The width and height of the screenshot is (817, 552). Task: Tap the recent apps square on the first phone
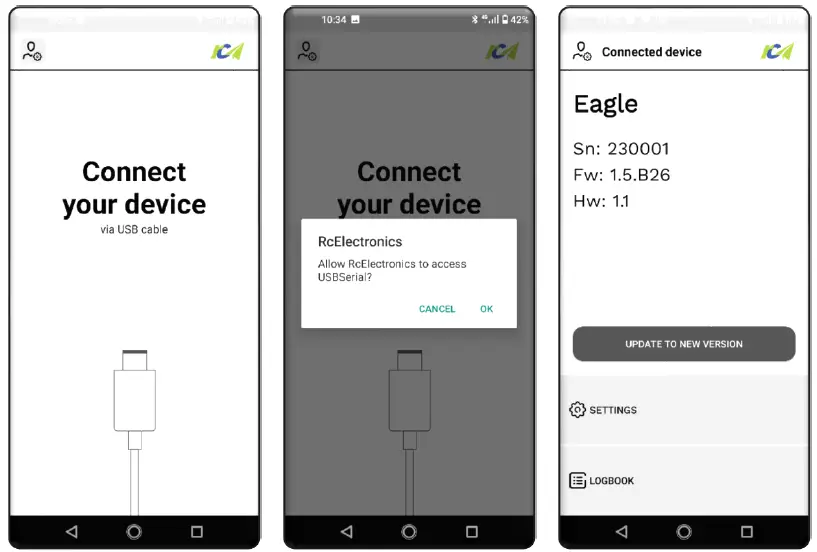point(197,531)
